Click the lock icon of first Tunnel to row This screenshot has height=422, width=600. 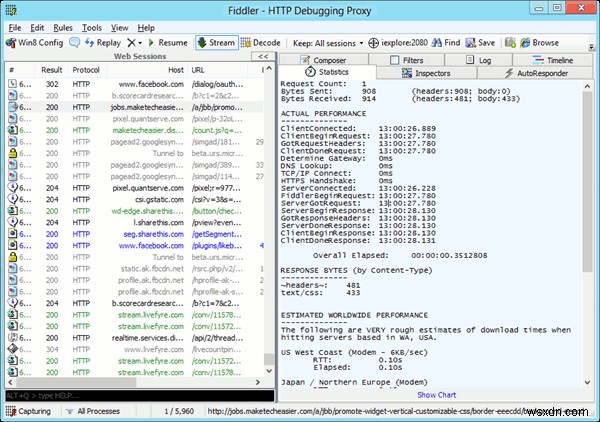tap(13, 153)
